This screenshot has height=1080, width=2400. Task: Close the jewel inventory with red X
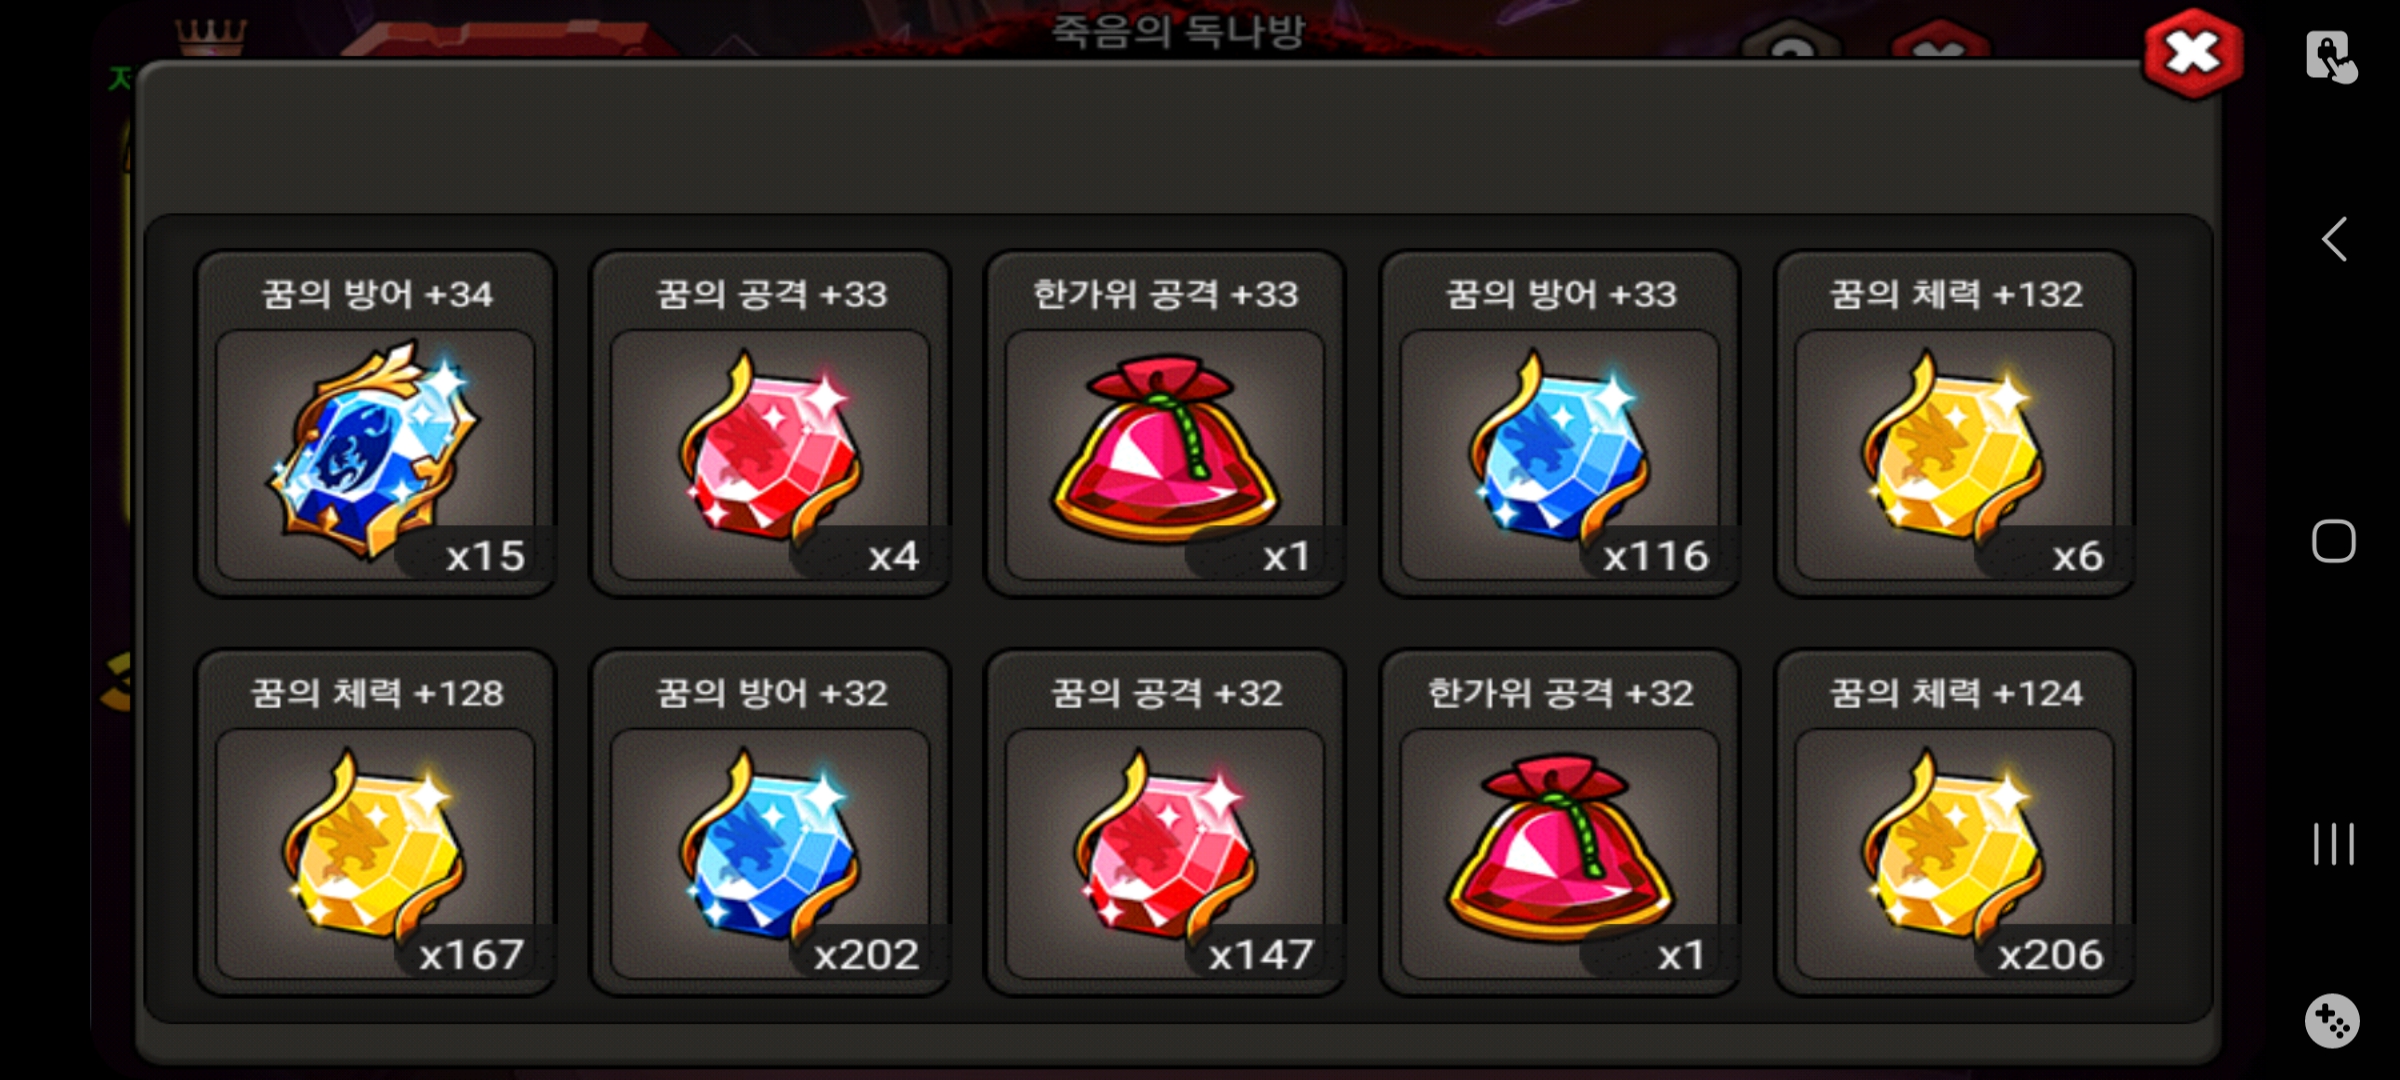tap(2192, 53)
